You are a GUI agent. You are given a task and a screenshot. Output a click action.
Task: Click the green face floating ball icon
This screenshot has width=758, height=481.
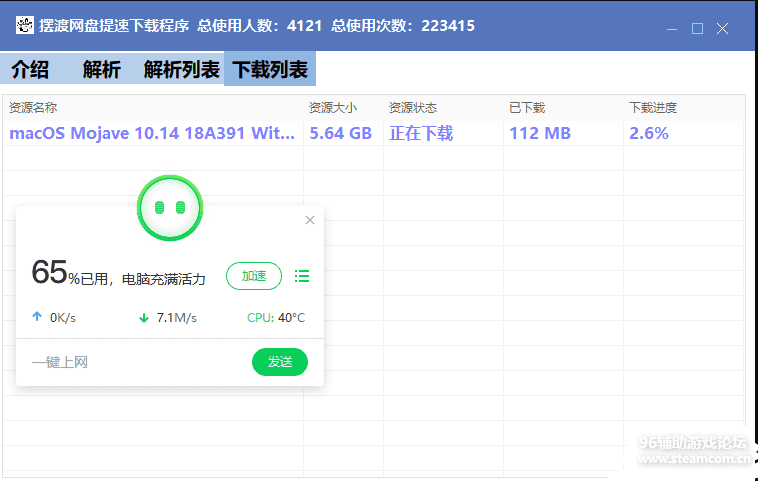pyautogui.click(x=170, y=208)
